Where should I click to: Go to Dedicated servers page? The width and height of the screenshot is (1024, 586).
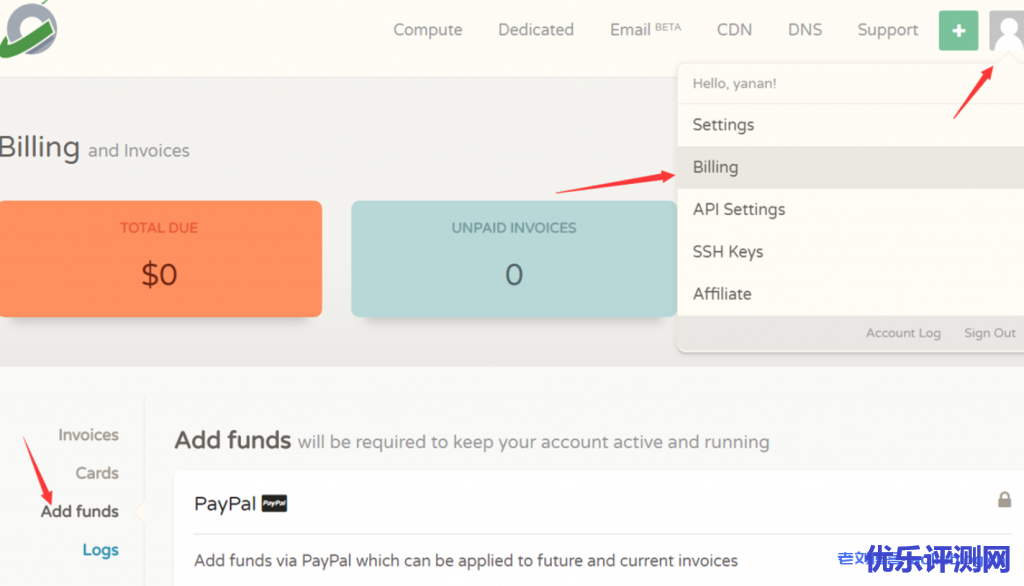536,30
